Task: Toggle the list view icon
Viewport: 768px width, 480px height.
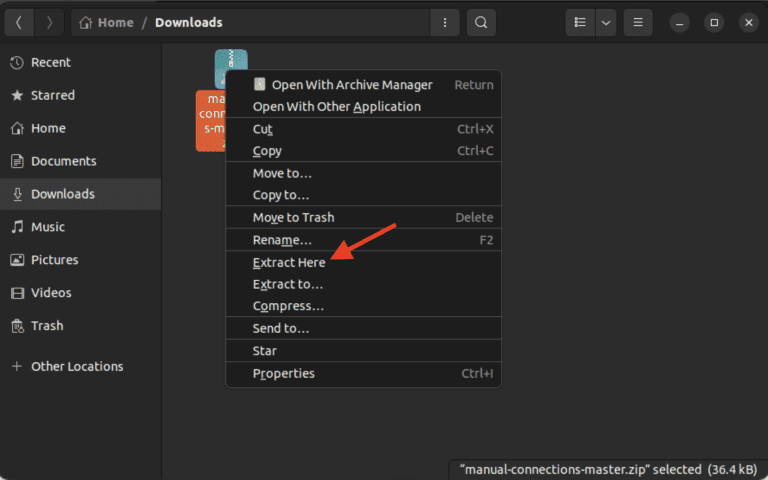Action: point(580,22)
